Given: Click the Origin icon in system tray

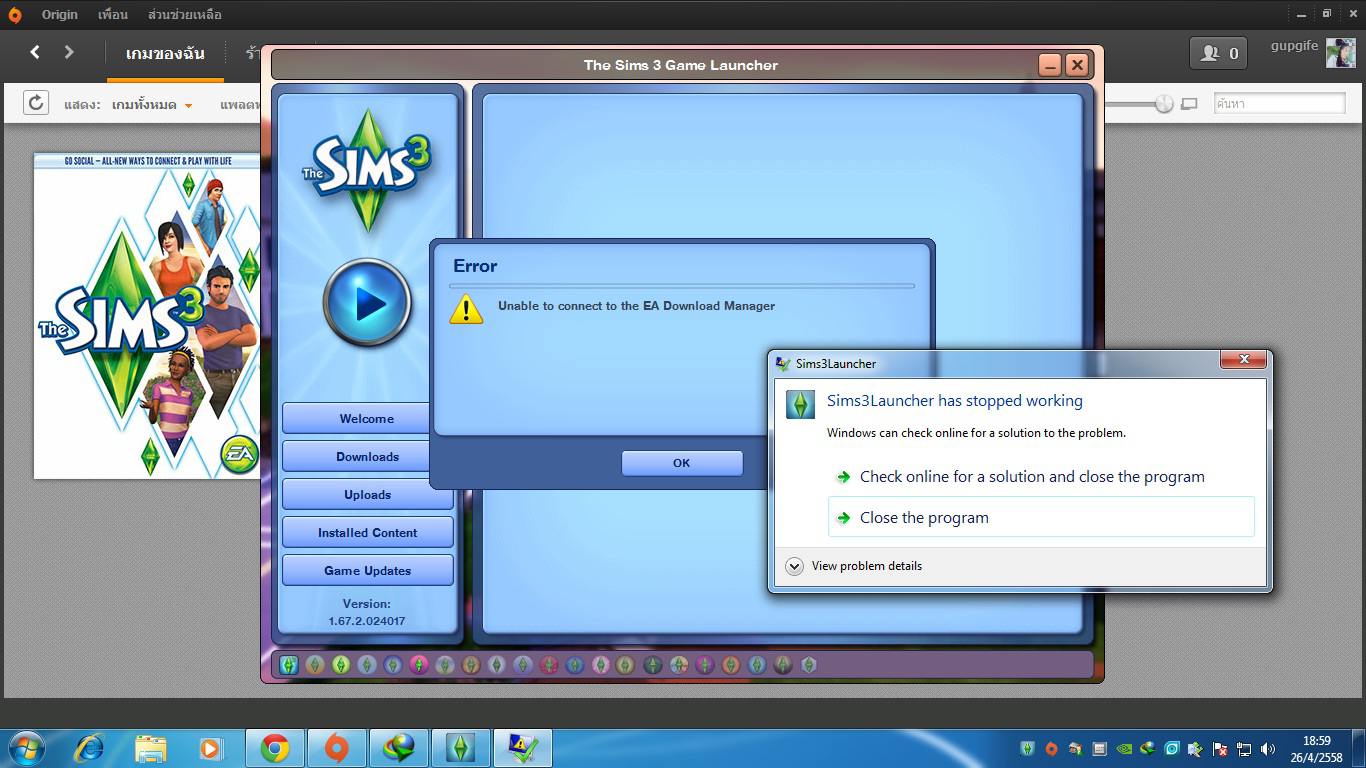Looking at the screenshot, I should 1051,749.
